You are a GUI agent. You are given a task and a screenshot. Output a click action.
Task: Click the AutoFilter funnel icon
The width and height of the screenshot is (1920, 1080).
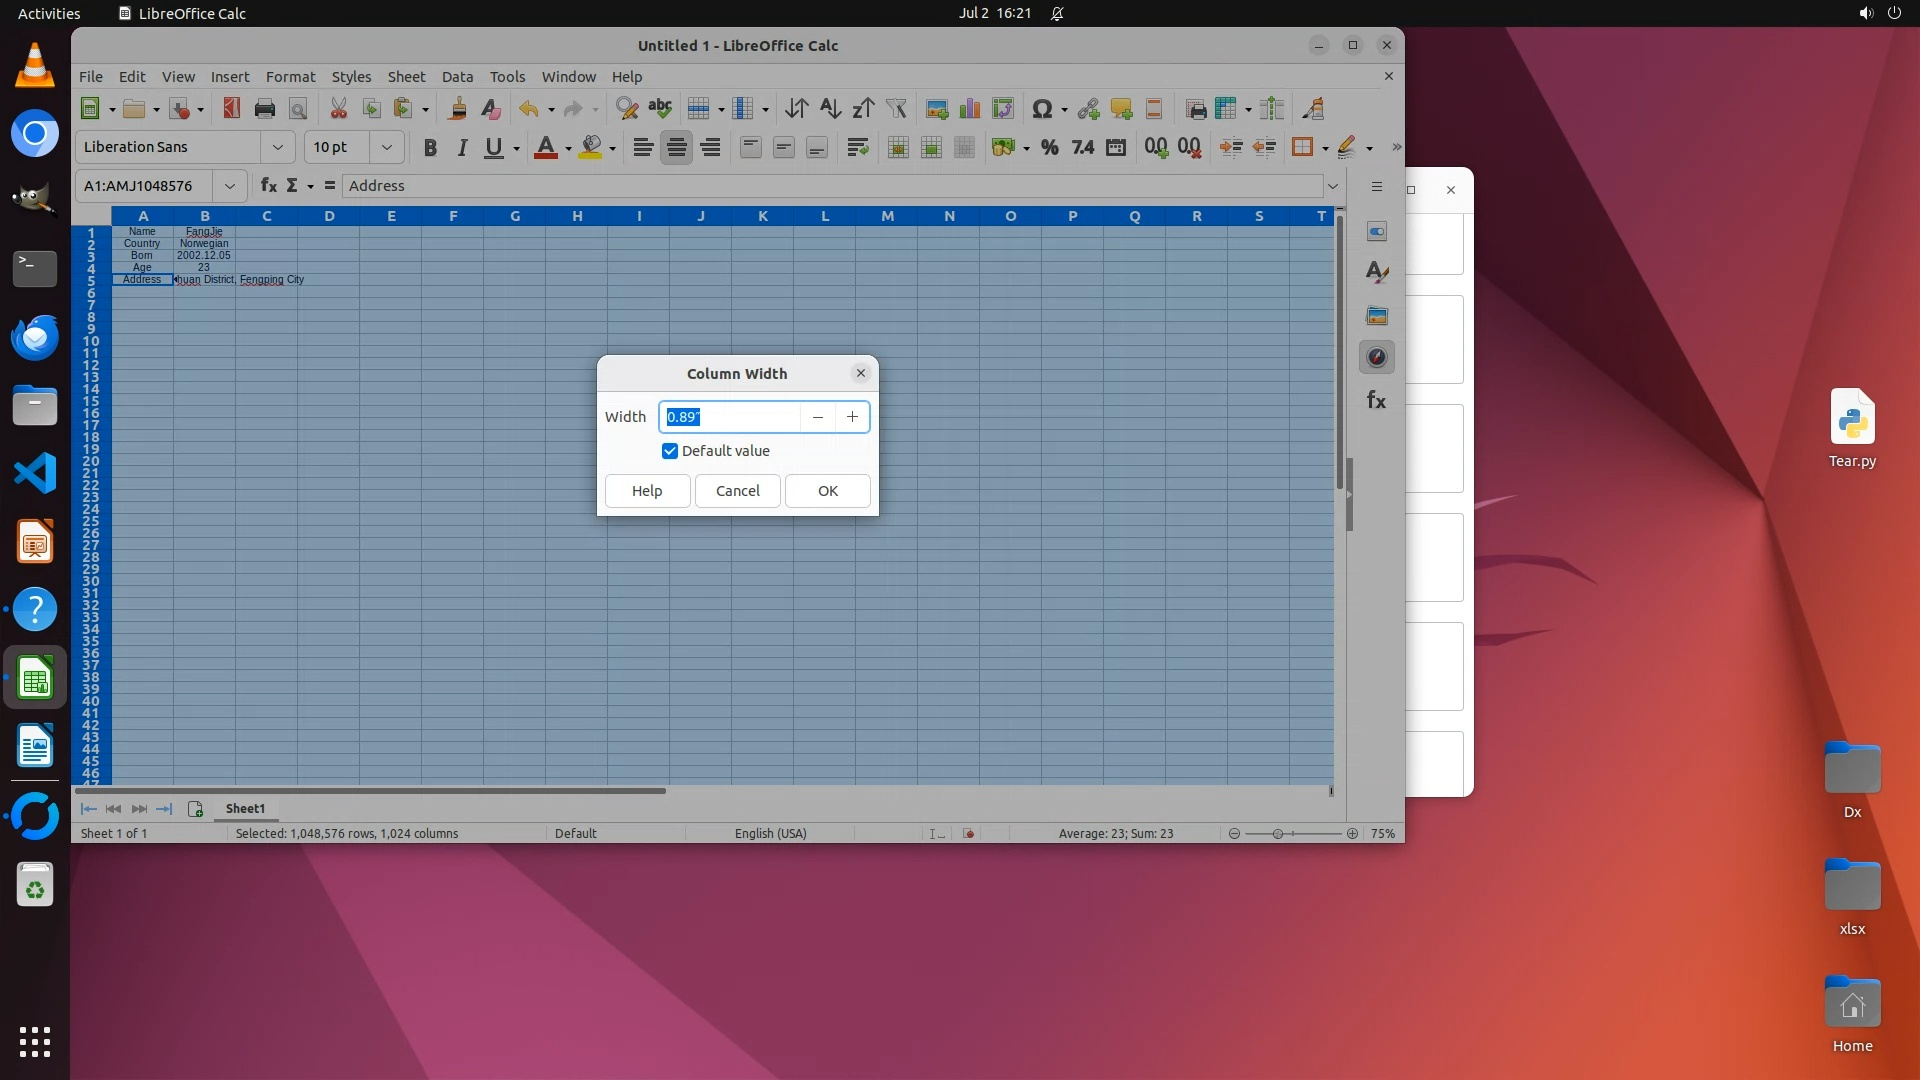(x=896, y=109)
